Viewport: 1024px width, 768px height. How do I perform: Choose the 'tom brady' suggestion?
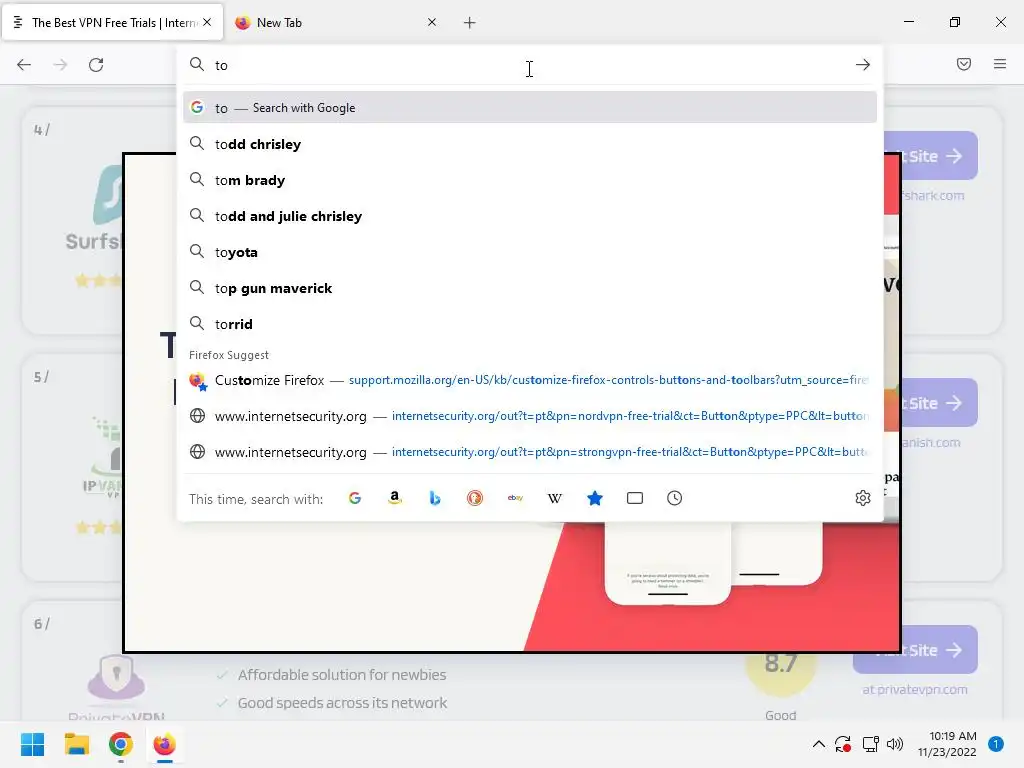coord(530,180)
